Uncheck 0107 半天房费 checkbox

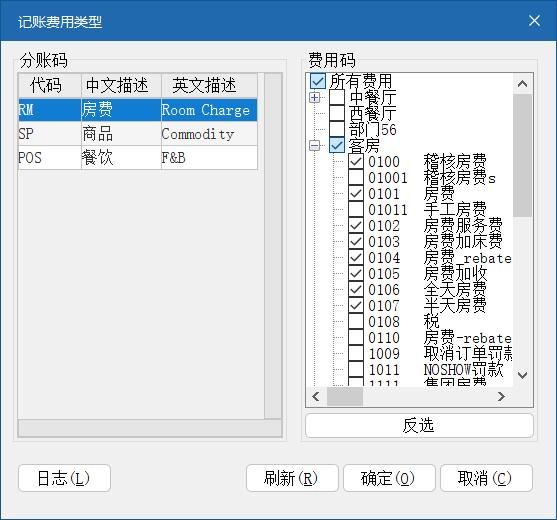click(356, 305)
